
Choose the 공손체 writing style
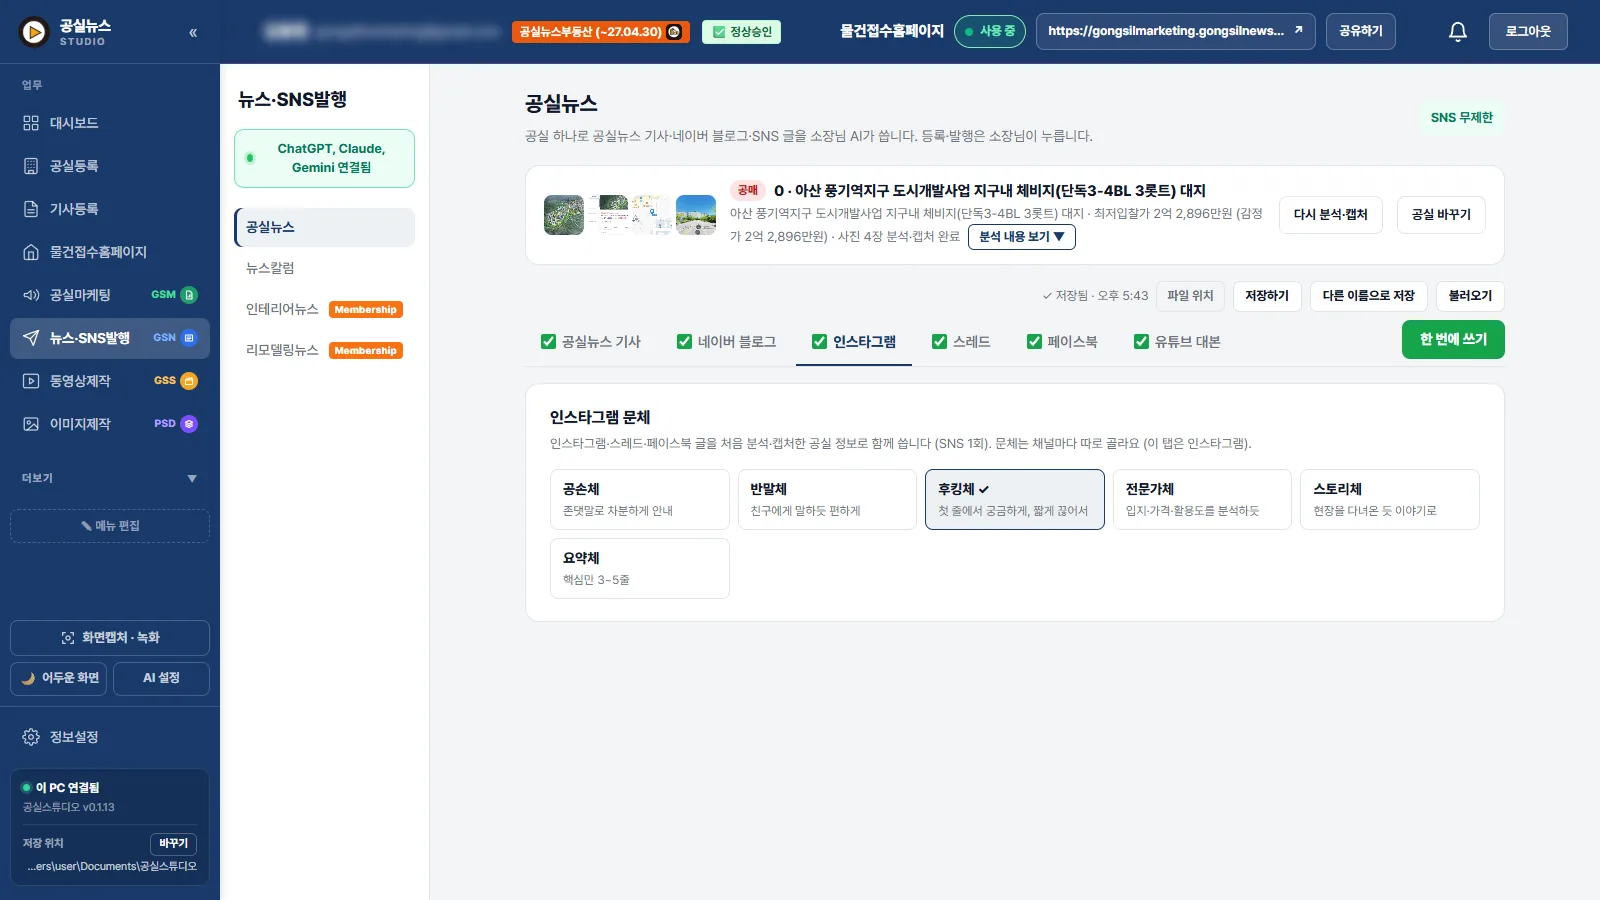click(640, 499)
